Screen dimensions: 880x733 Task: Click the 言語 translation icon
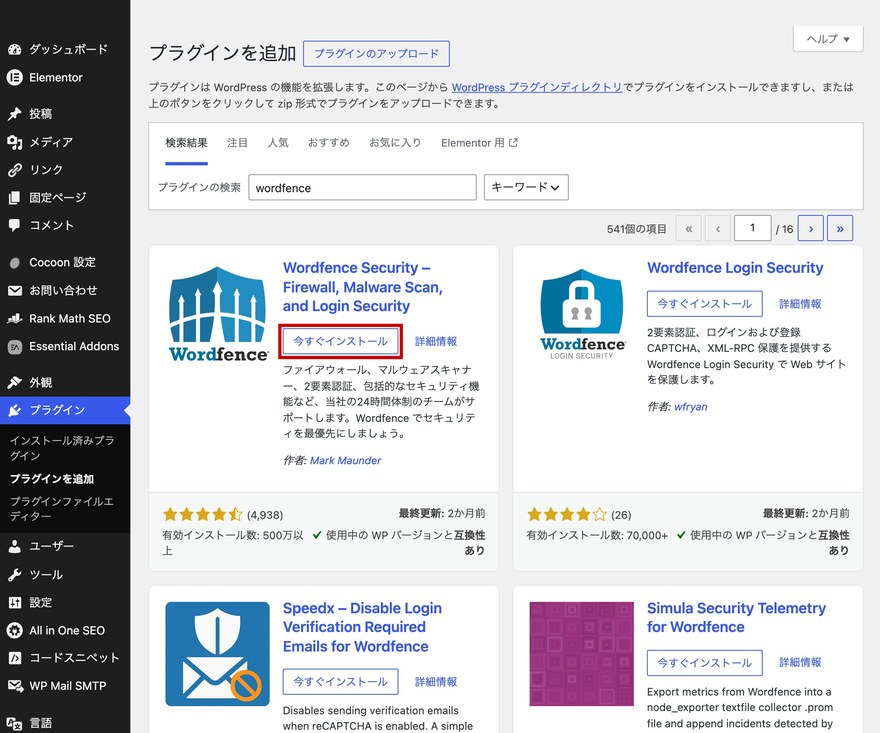15,723
